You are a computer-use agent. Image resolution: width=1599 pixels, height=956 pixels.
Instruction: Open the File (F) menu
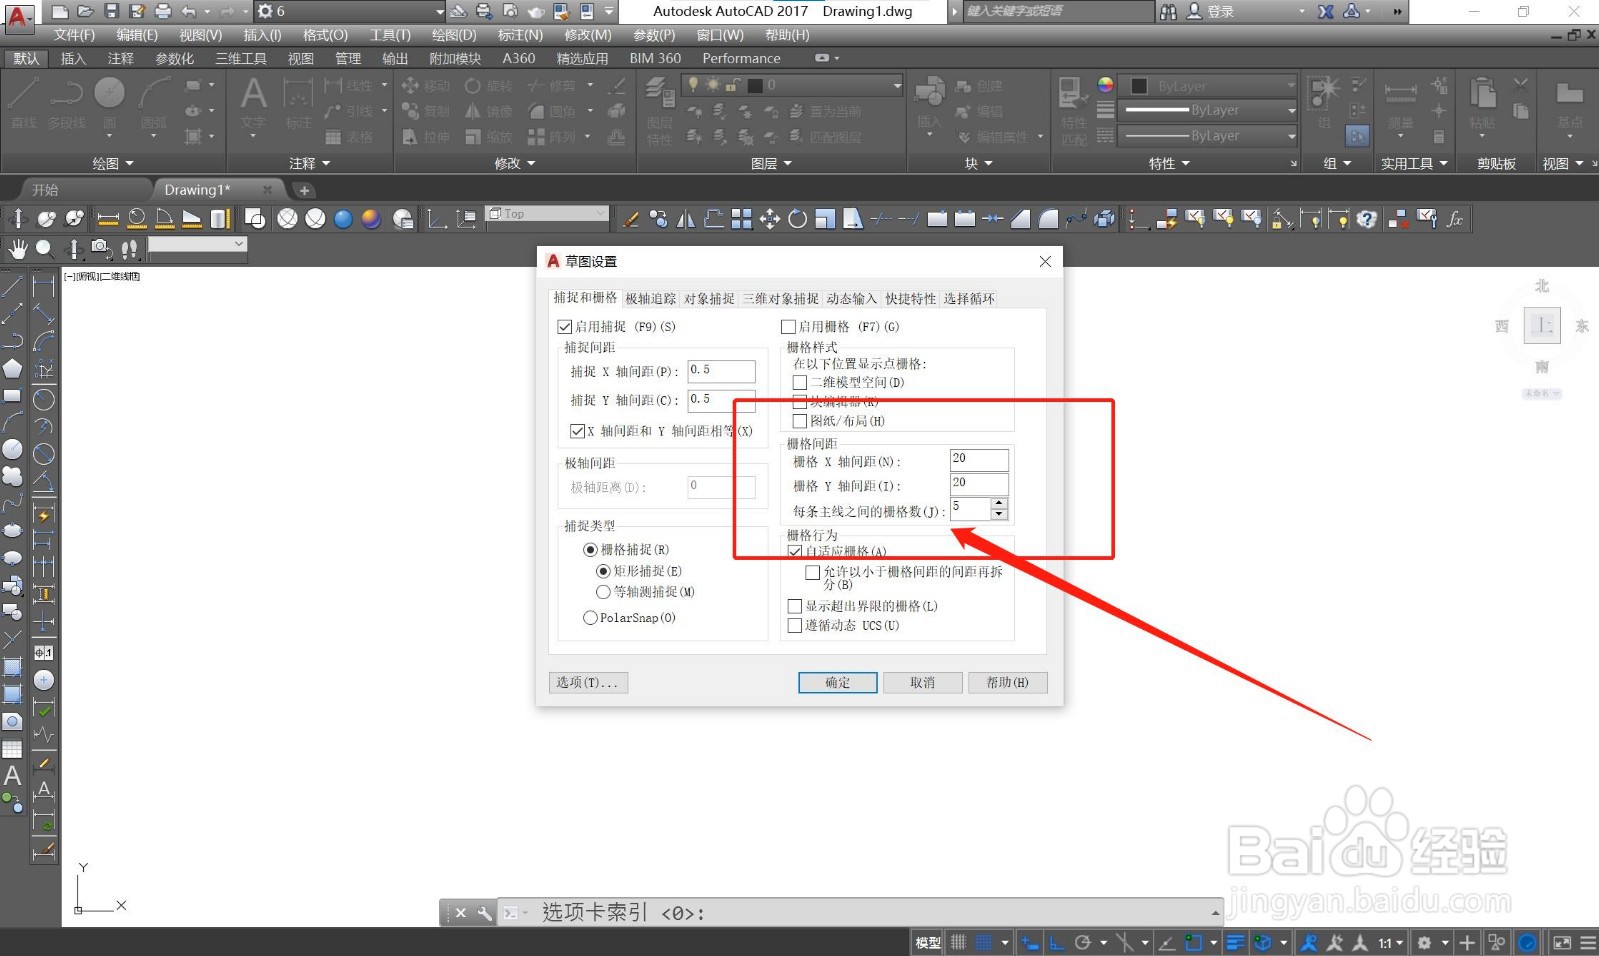74,35
